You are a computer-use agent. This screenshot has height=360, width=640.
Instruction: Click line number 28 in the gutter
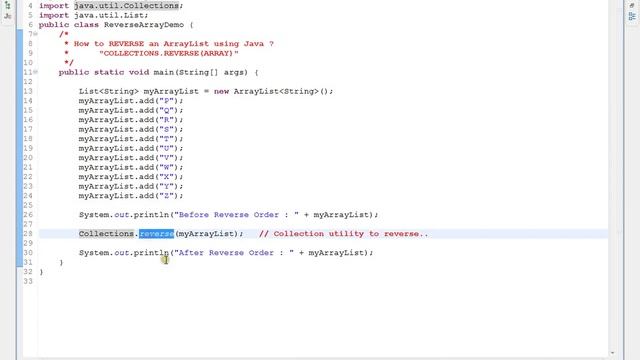pyautogui.click(x=28, y=233)
